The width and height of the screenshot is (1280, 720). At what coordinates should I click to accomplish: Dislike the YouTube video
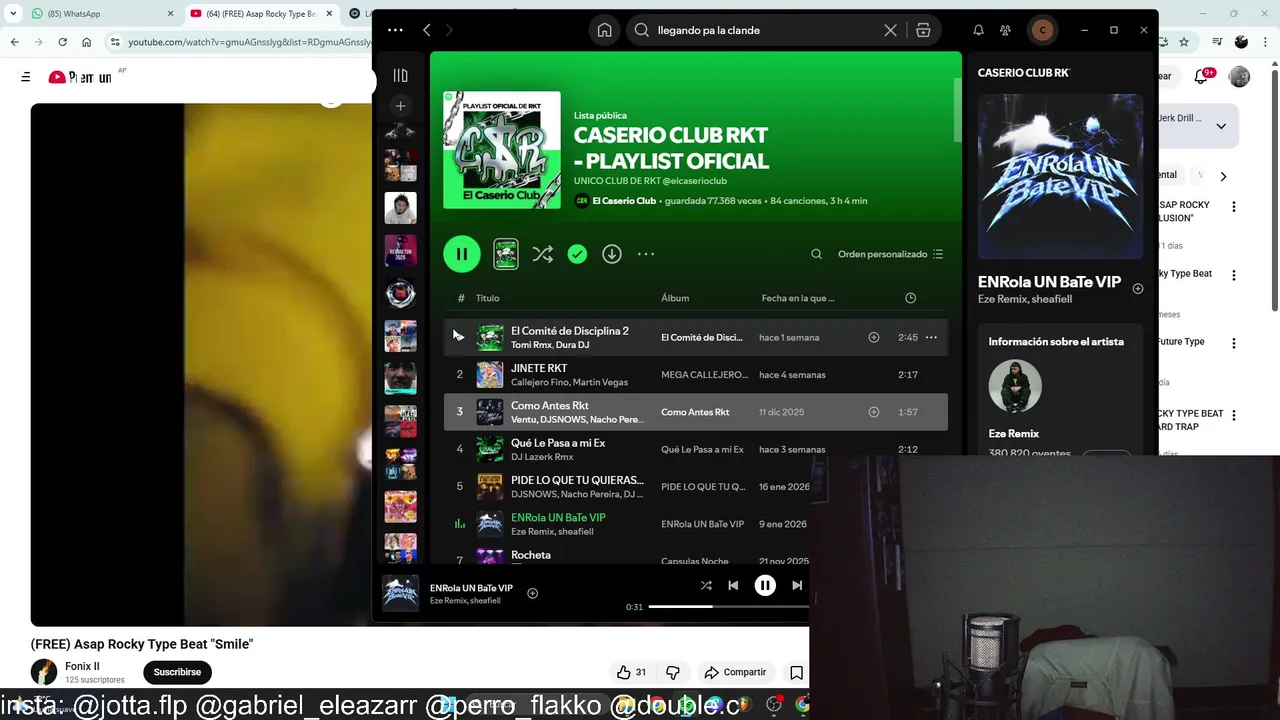(x=672, y=672)
